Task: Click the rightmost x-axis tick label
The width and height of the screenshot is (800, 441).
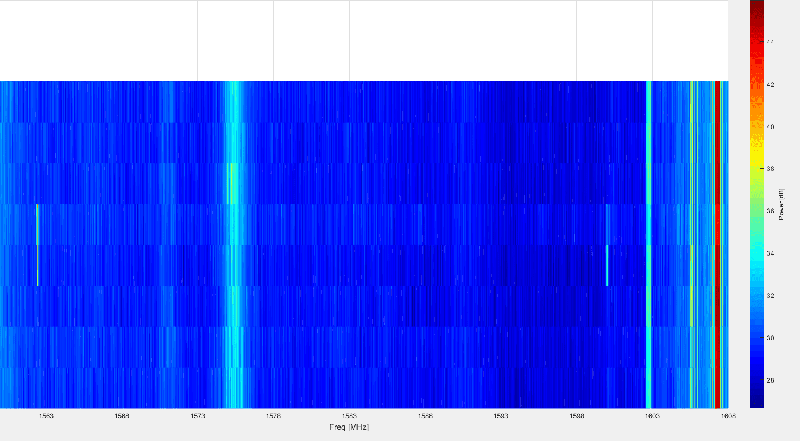Action: pos(726,415)
